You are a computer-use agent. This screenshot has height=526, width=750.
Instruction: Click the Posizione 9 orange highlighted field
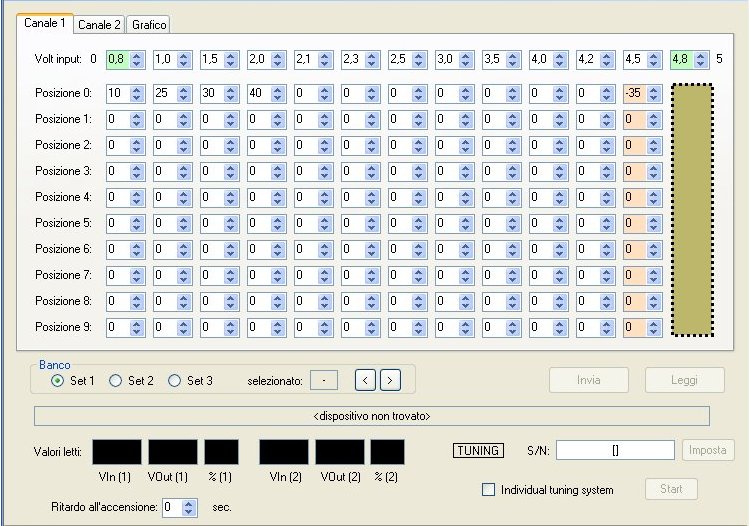pos(635,327)
